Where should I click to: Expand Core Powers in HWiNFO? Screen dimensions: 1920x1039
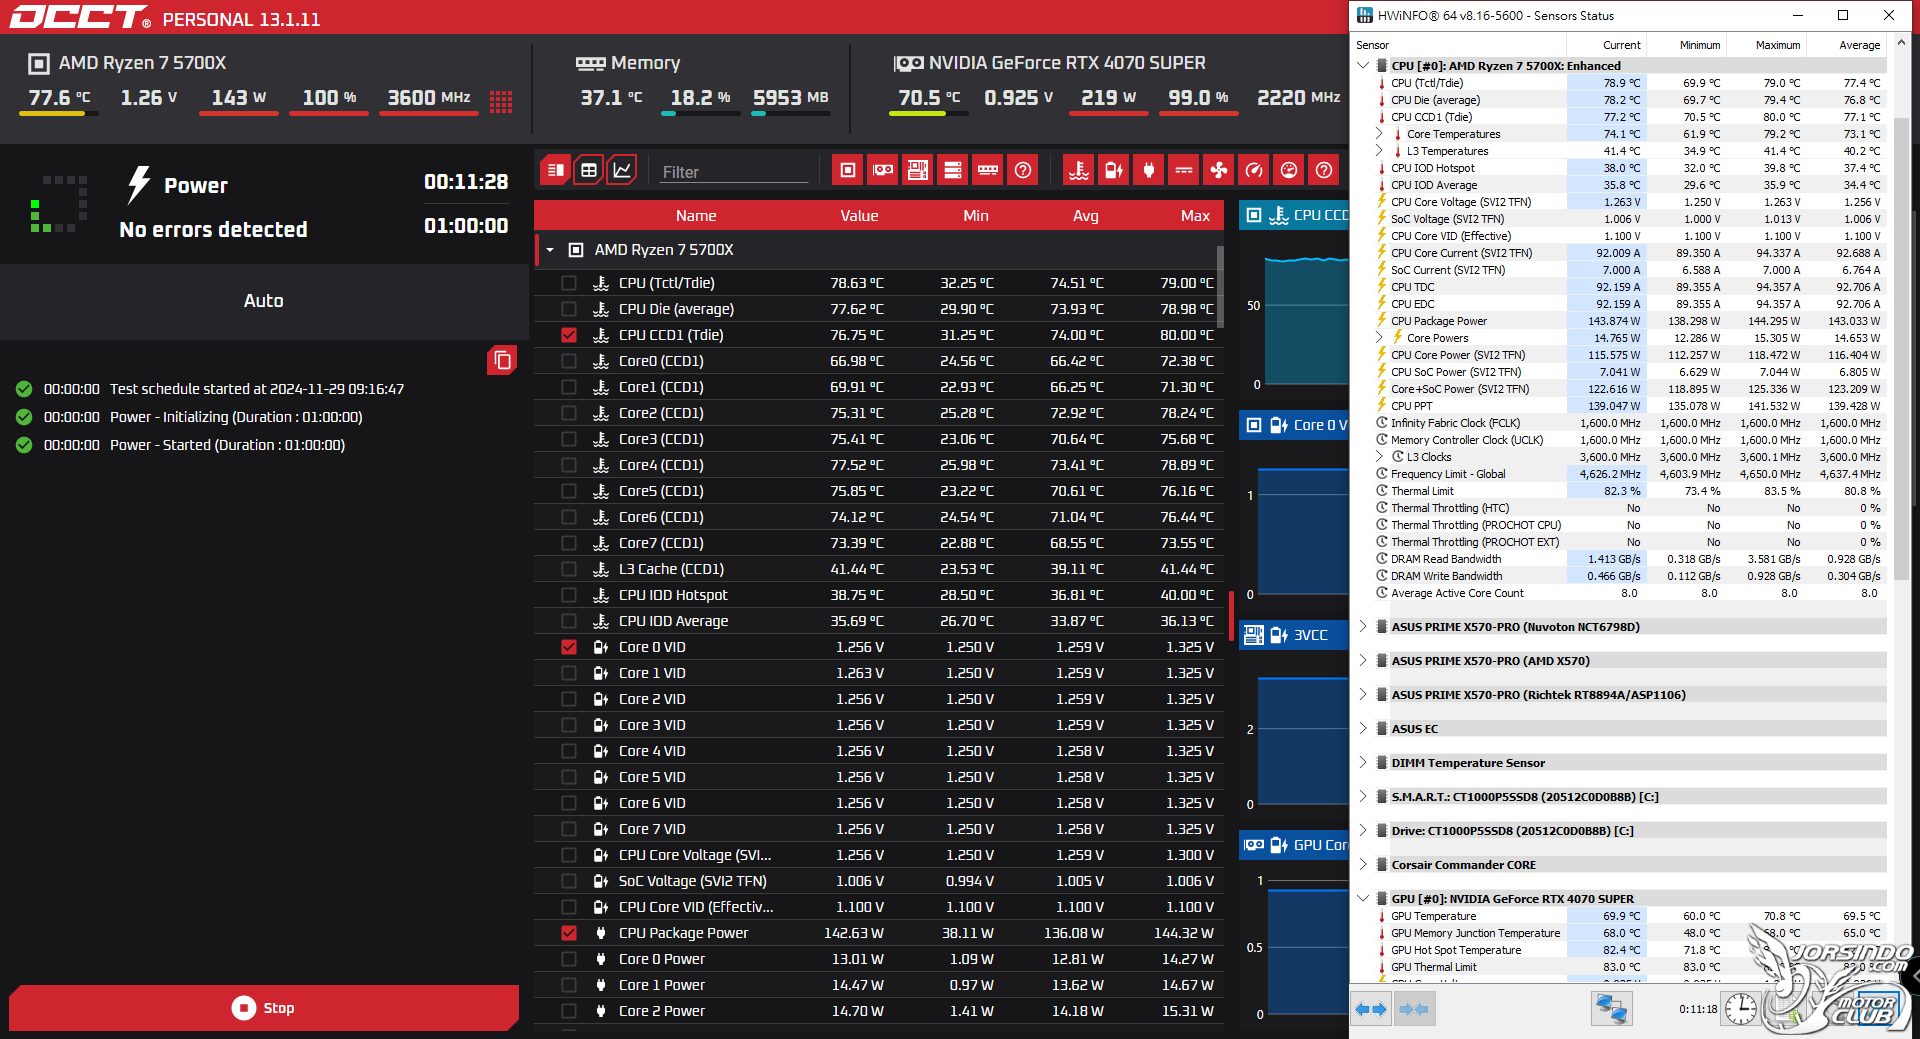(x=1379, y=338)
